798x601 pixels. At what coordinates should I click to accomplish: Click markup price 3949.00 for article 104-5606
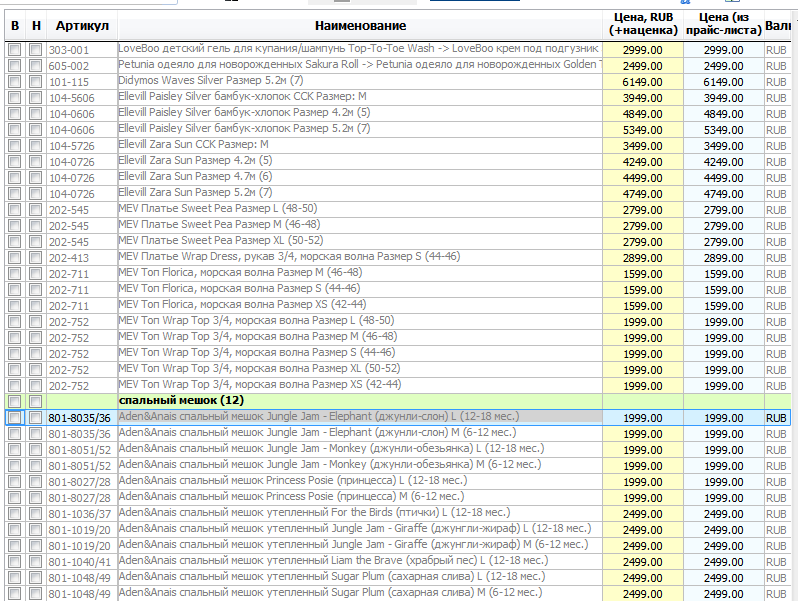tap(643, 98)
